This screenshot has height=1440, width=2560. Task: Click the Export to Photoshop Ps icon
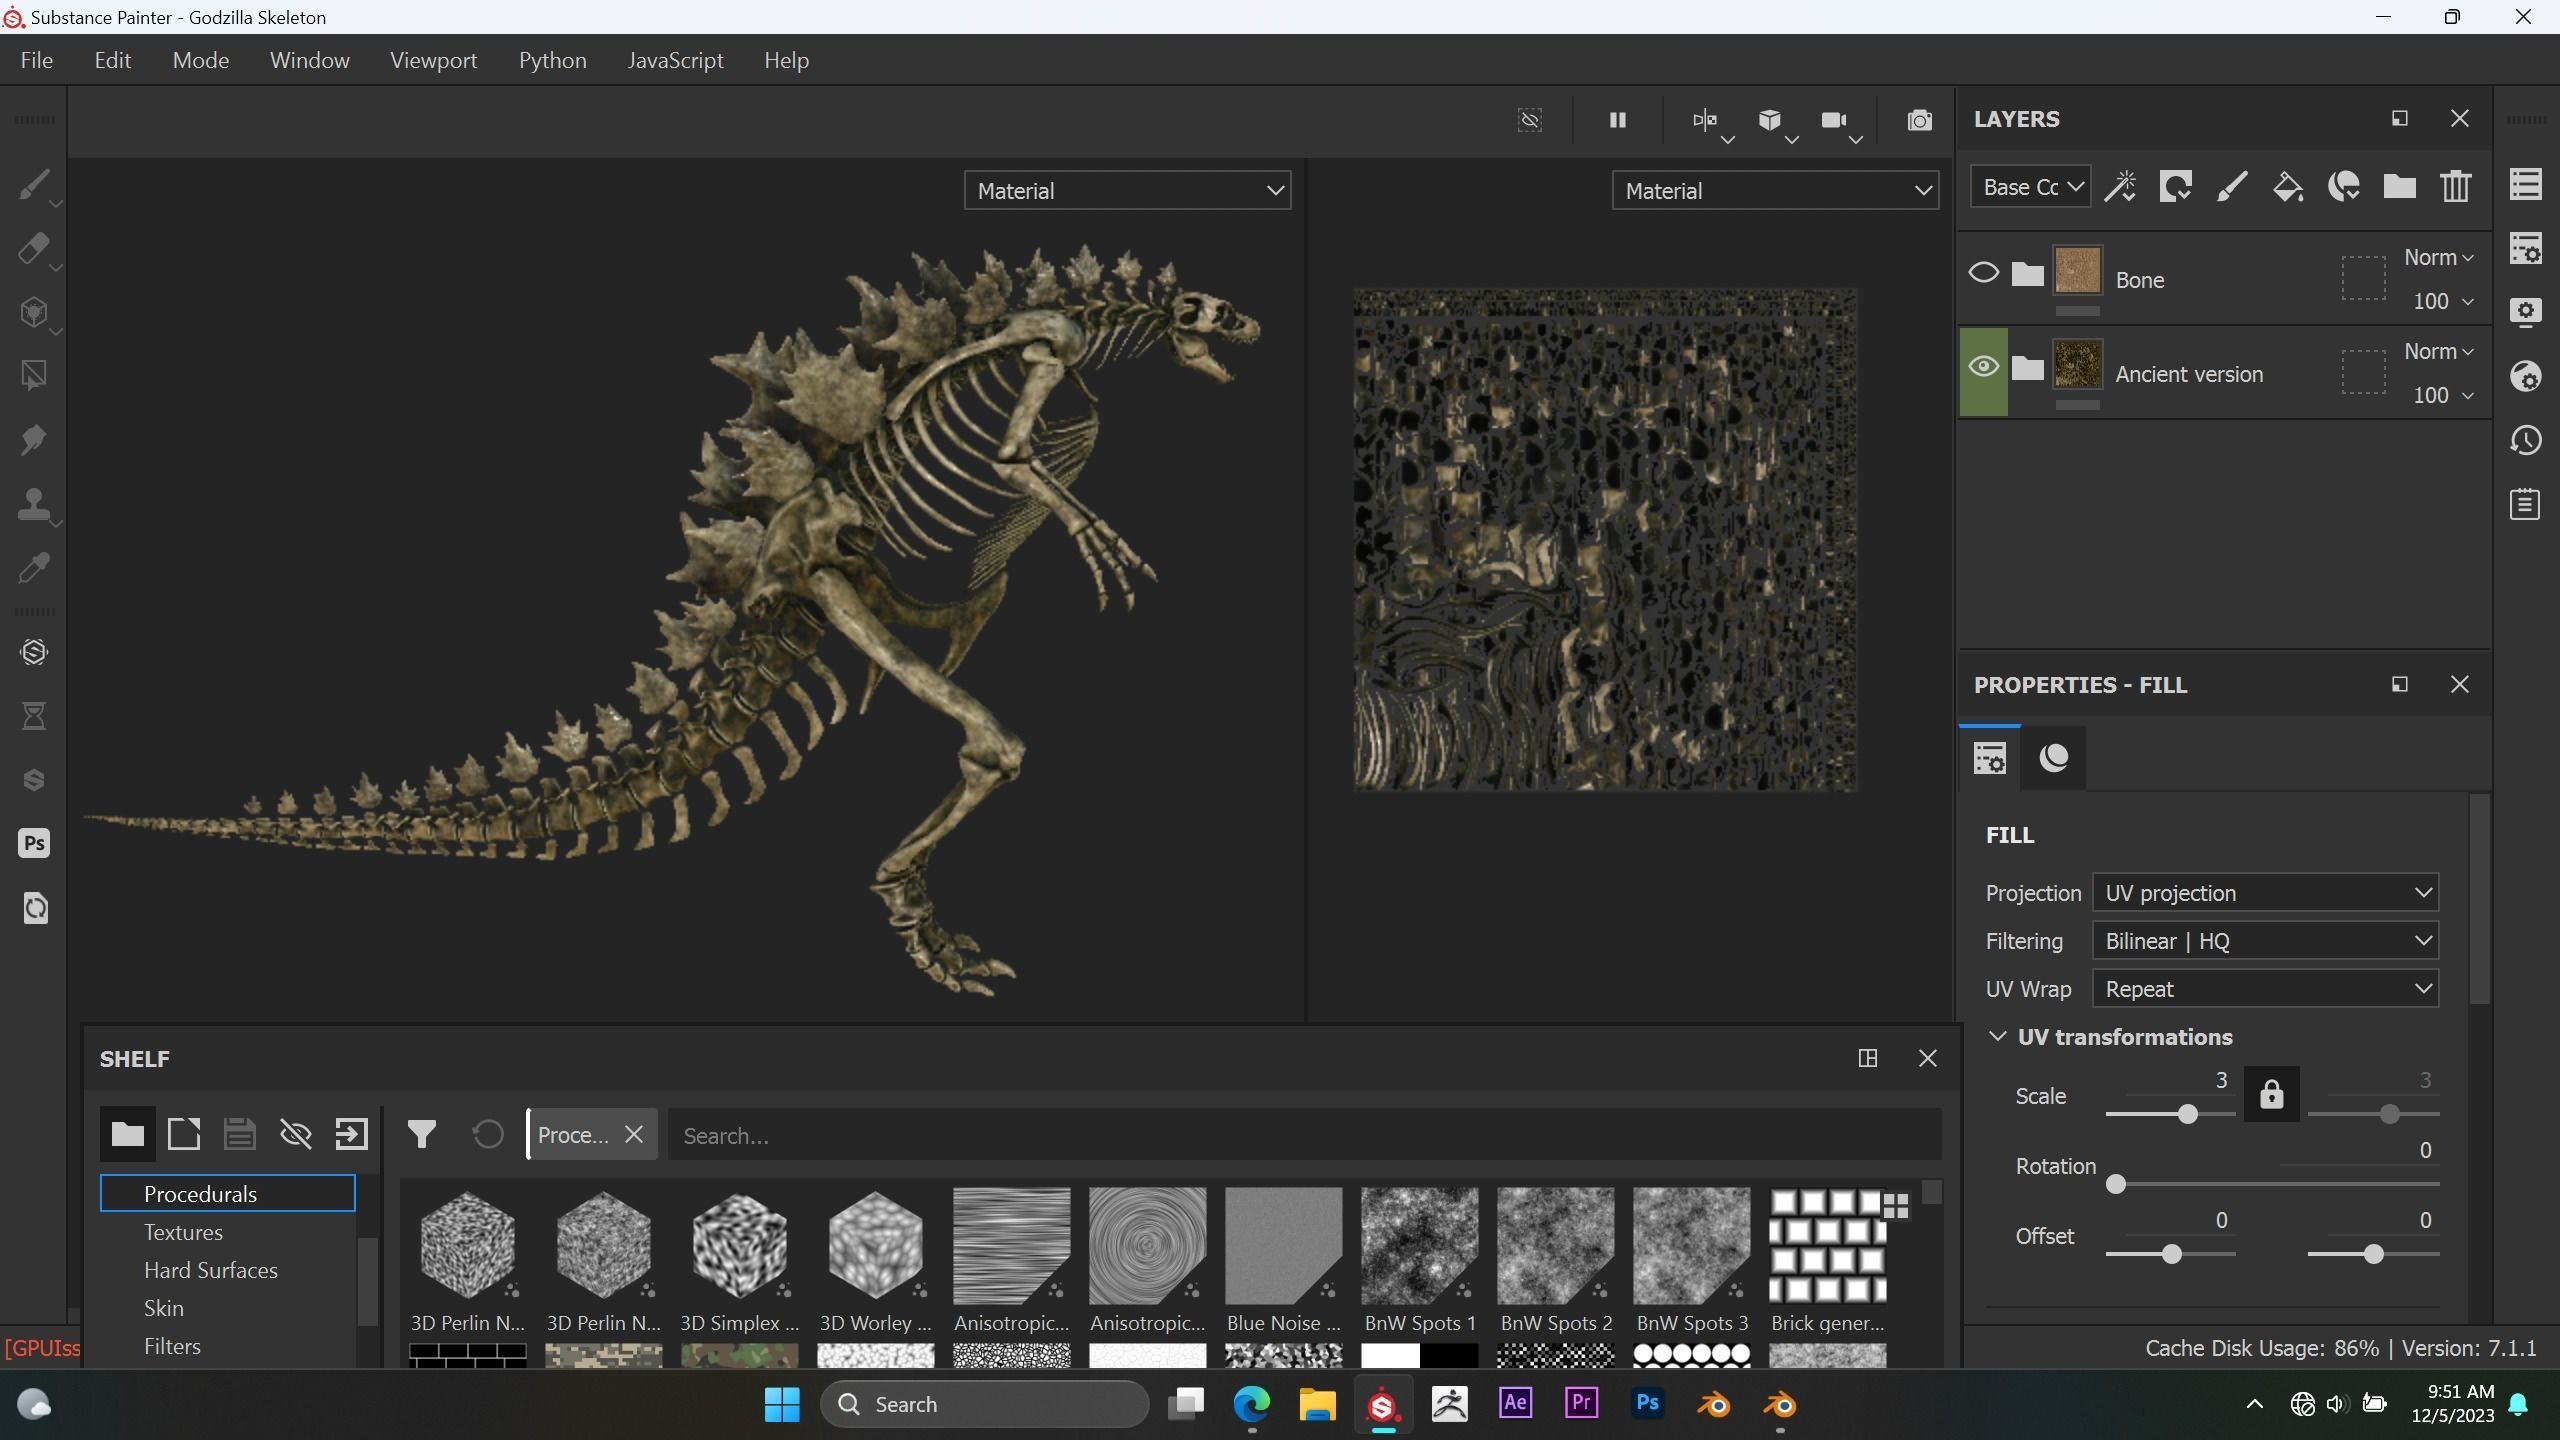point(34,843)
